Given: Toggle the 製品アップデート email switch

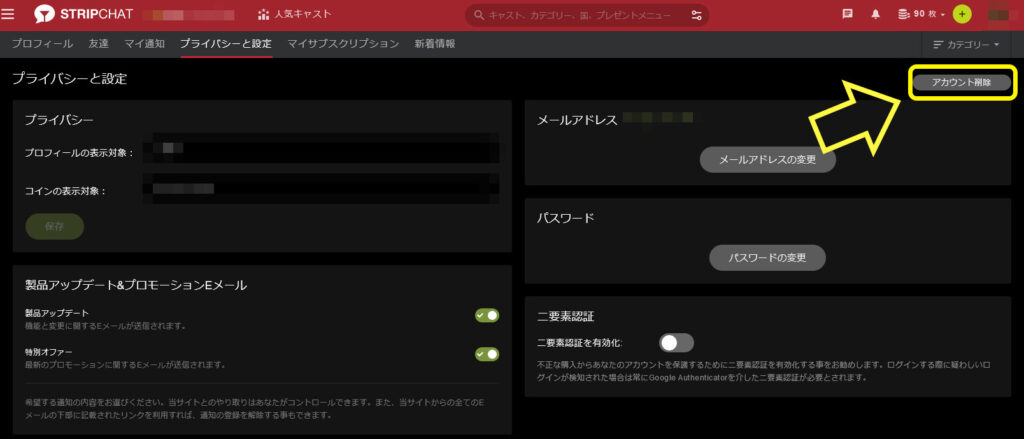Looking at the screenshot, I should point(487,316).
